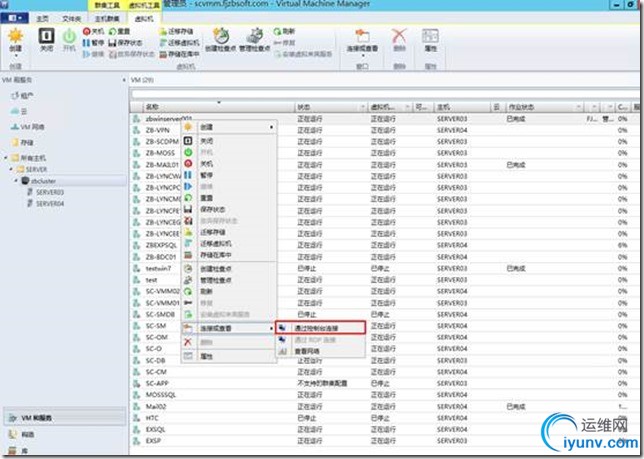This screenshot has width=644, height=459.
Task: Choose 保存状态 in the context menu
Action: [229, 209]
